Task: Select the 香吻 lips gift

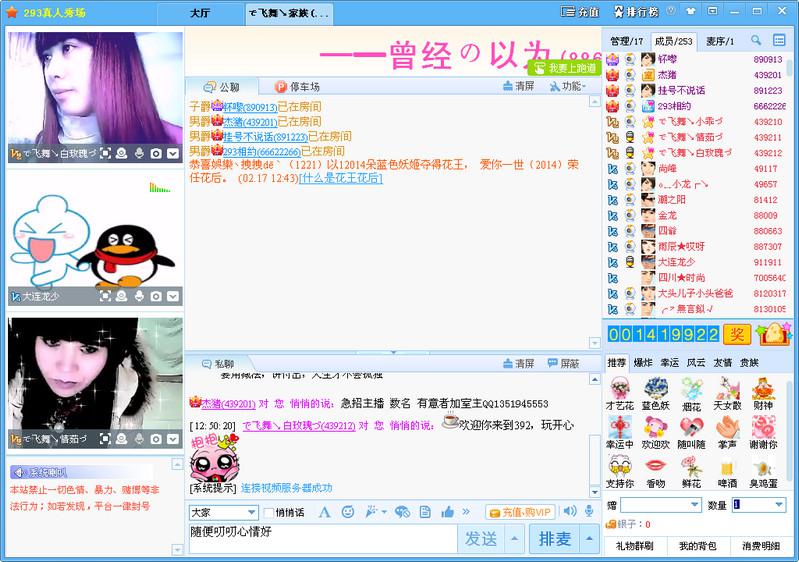Action: pyautogui.click(x=655, y=472)
